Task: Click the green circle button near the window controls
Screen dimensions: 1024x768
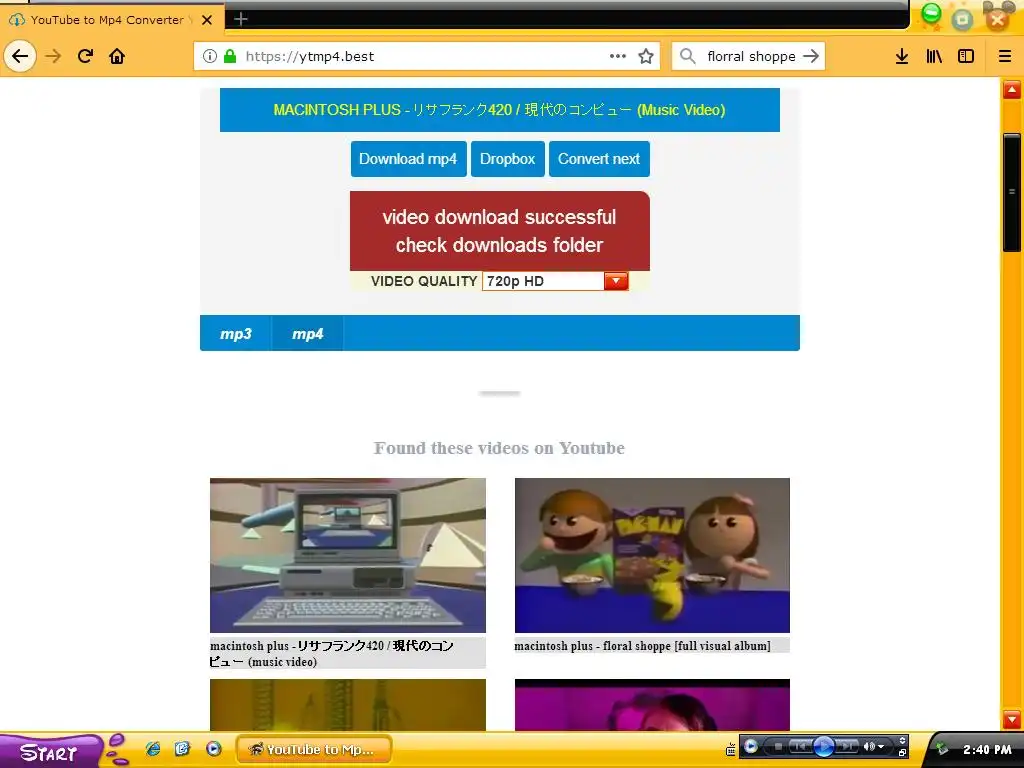Action: (931, 13)
